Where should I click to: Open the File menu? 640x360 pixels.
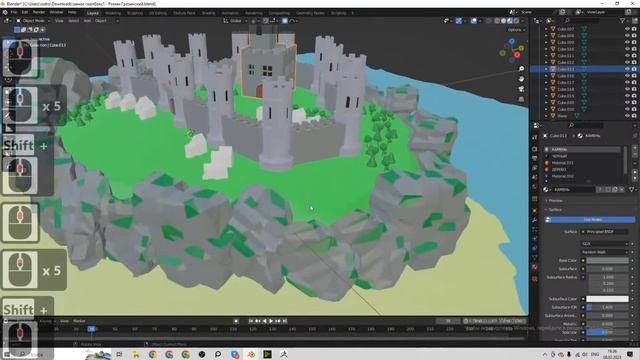14,12
